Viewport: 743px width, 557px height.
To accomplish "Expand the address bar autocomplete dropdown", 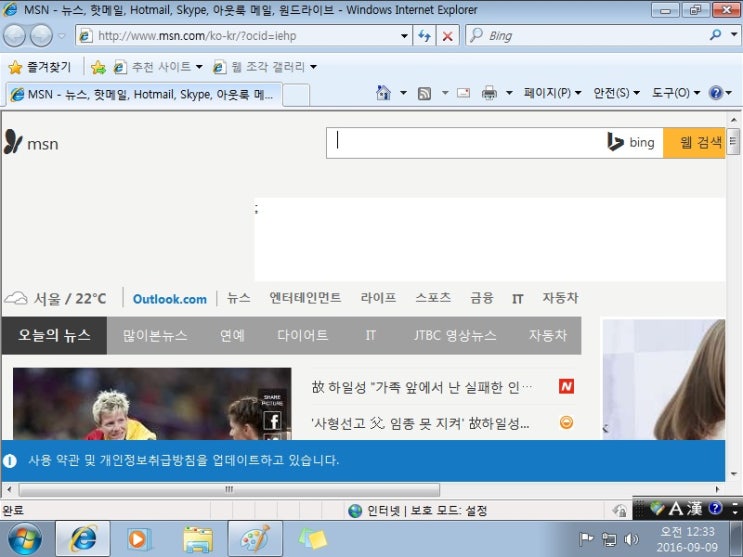I will click(x=404, y=36).
